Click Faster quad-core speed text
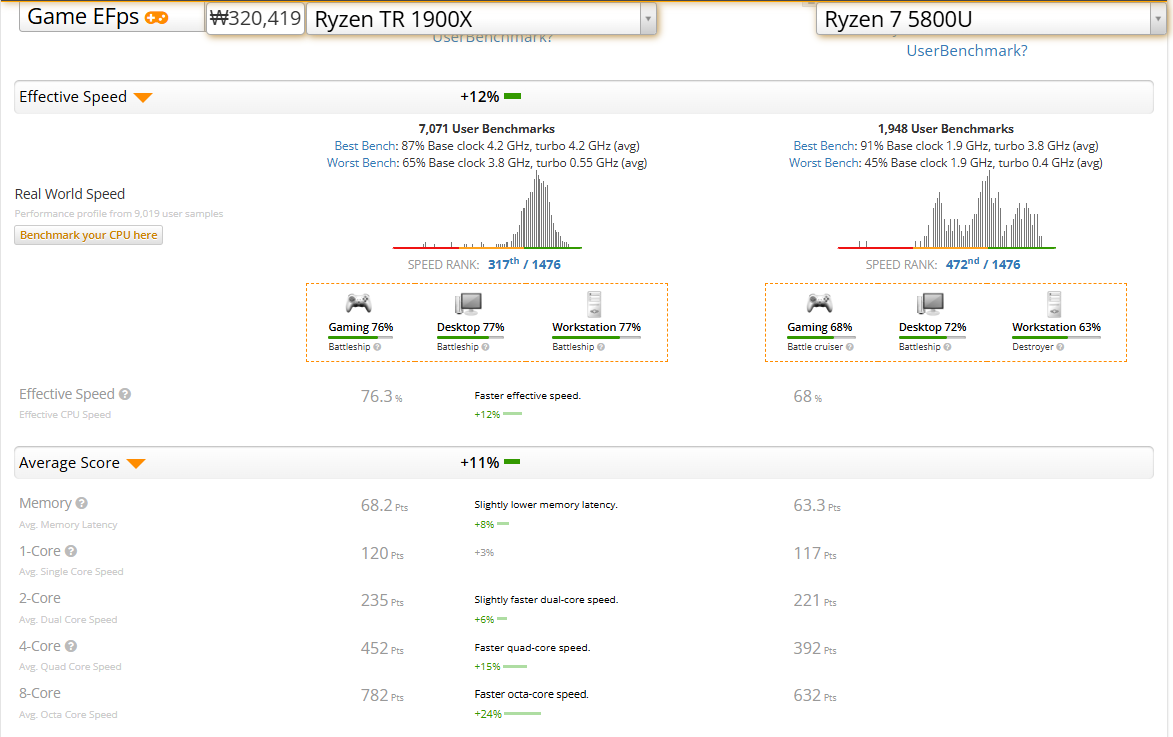1173x737 pixels. [x=532, y=648]
